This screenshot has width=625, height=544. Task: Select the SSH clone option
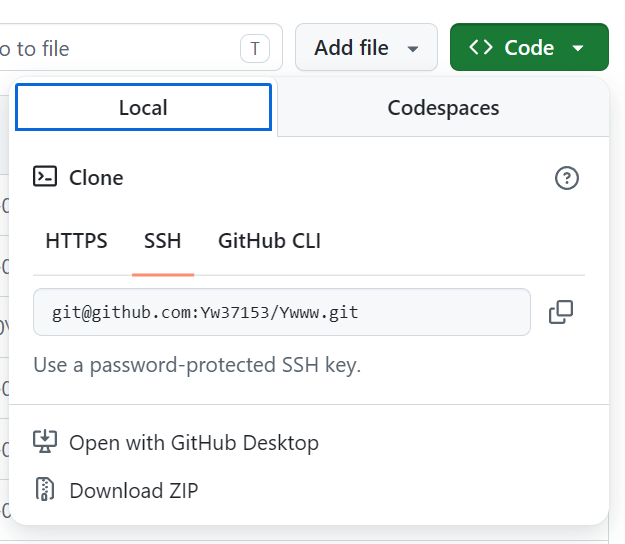[163, 241]
